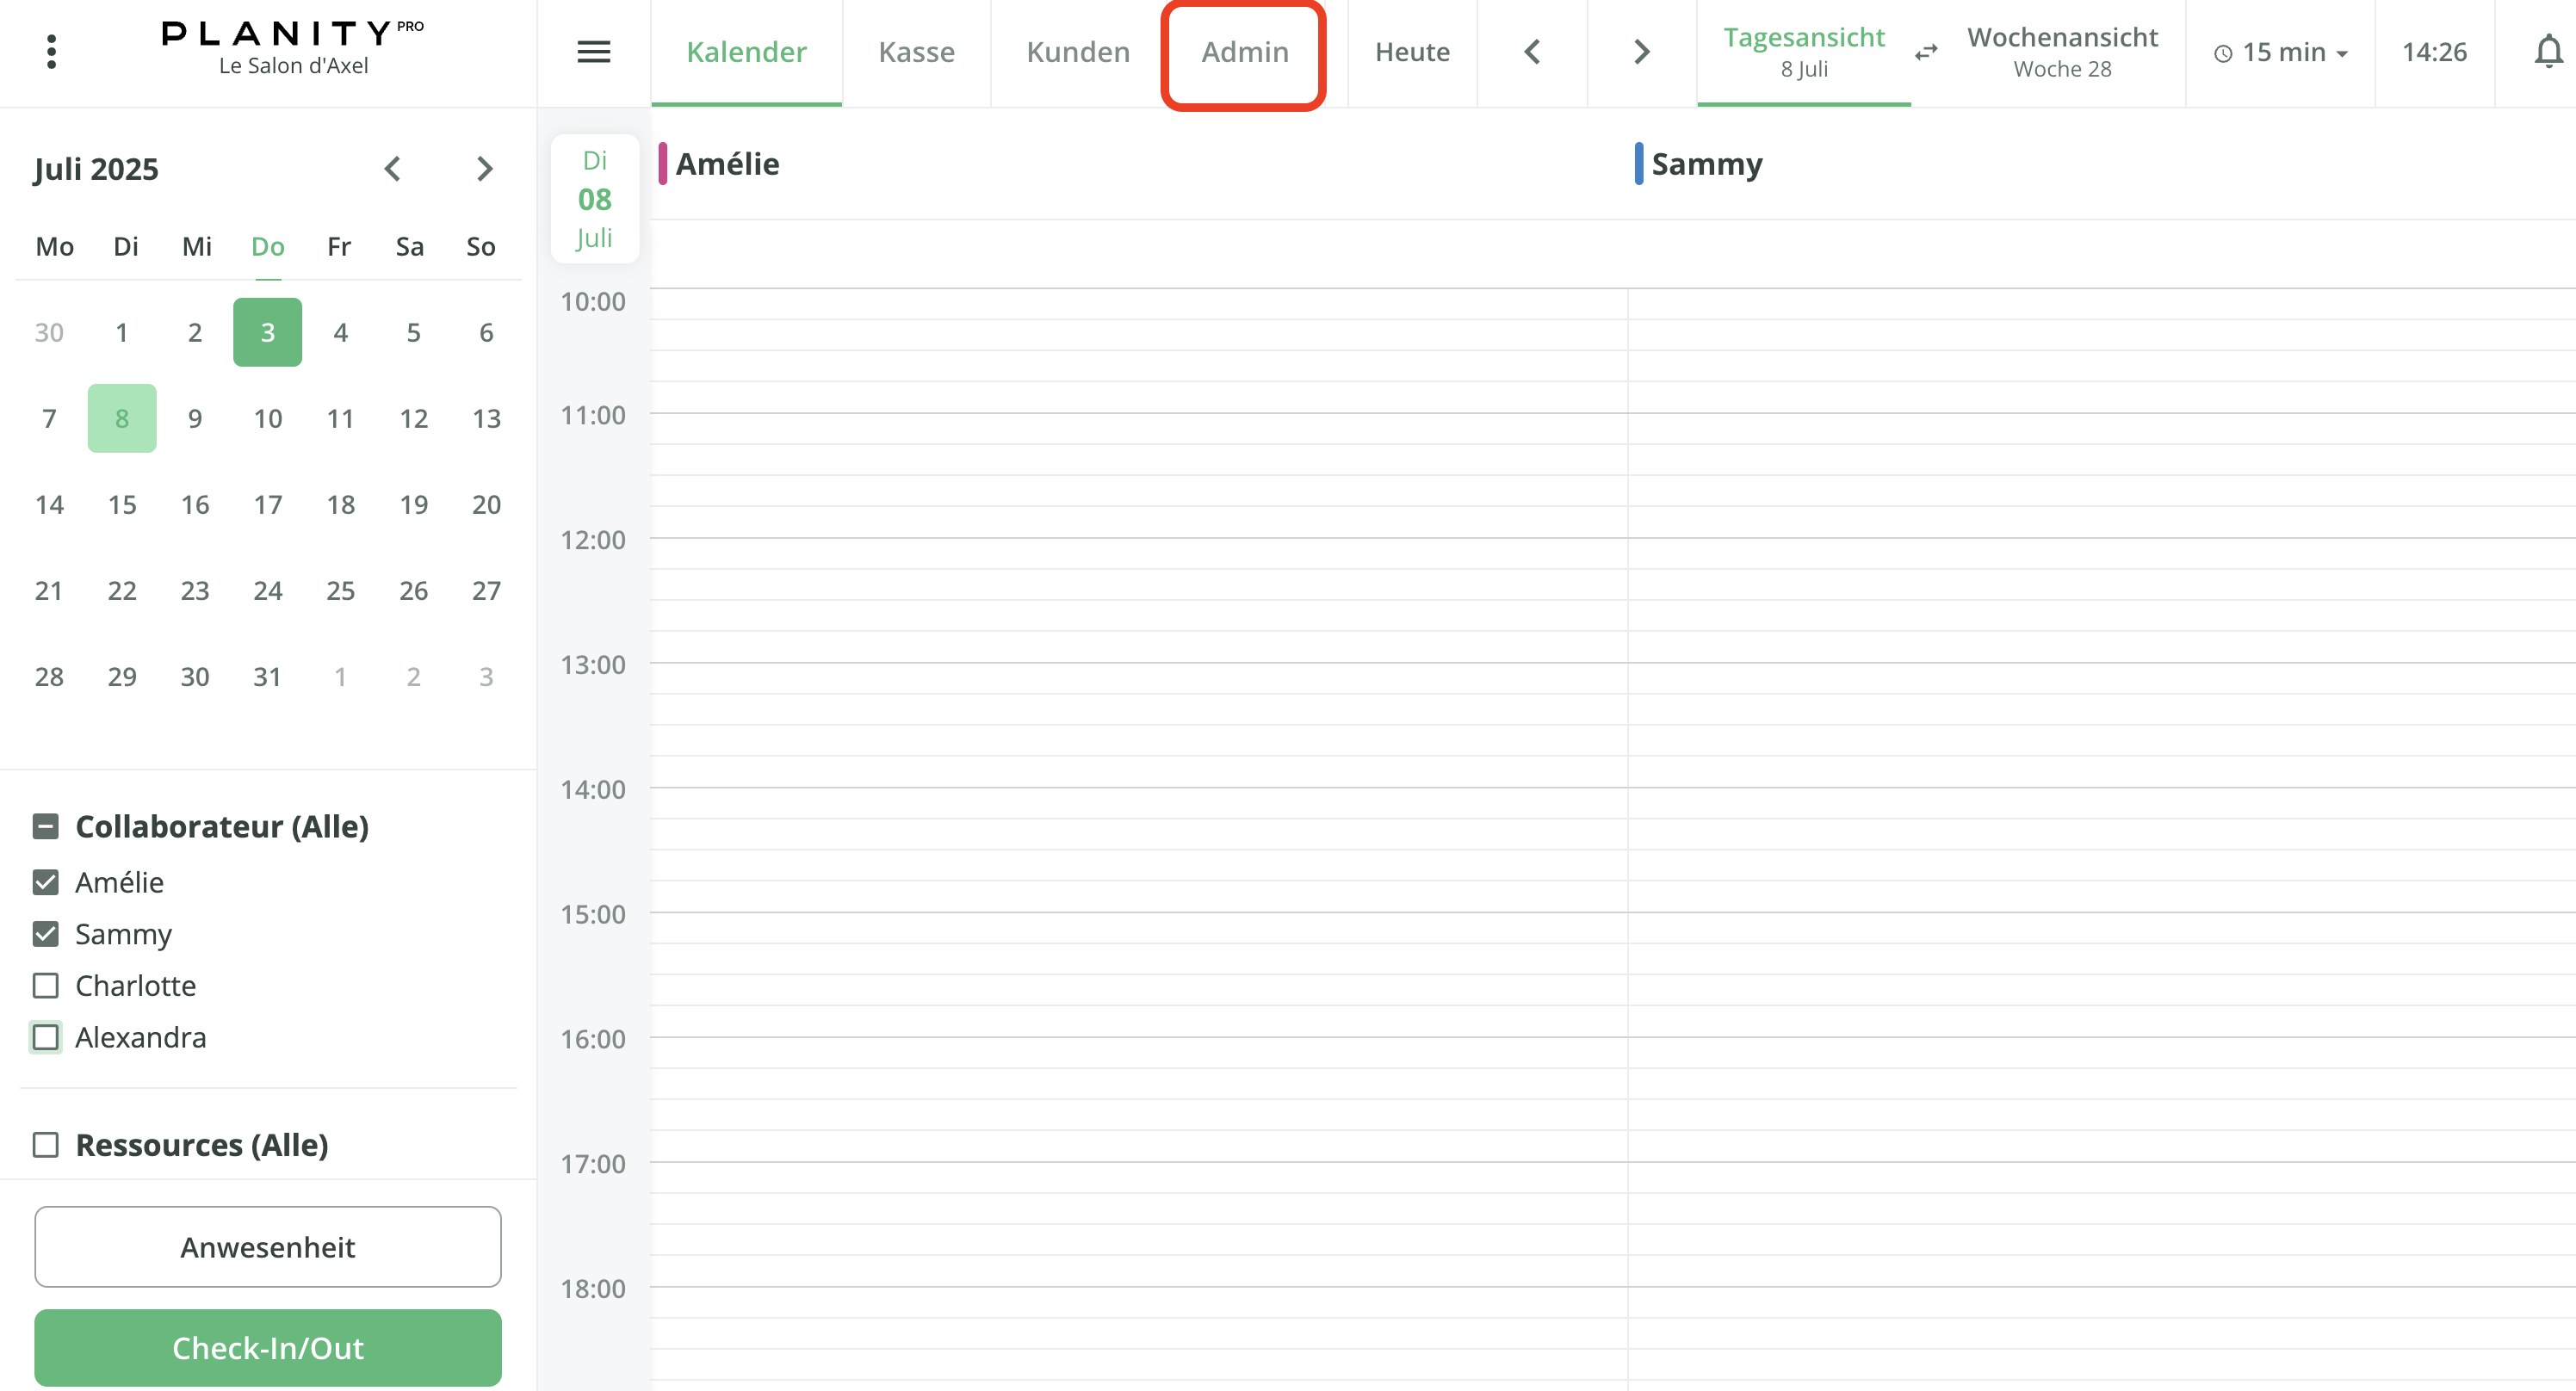The width and height of the screenshot is (2576, 1391).
Task: Show previous month in mini calendar
Action: (392, 169)
